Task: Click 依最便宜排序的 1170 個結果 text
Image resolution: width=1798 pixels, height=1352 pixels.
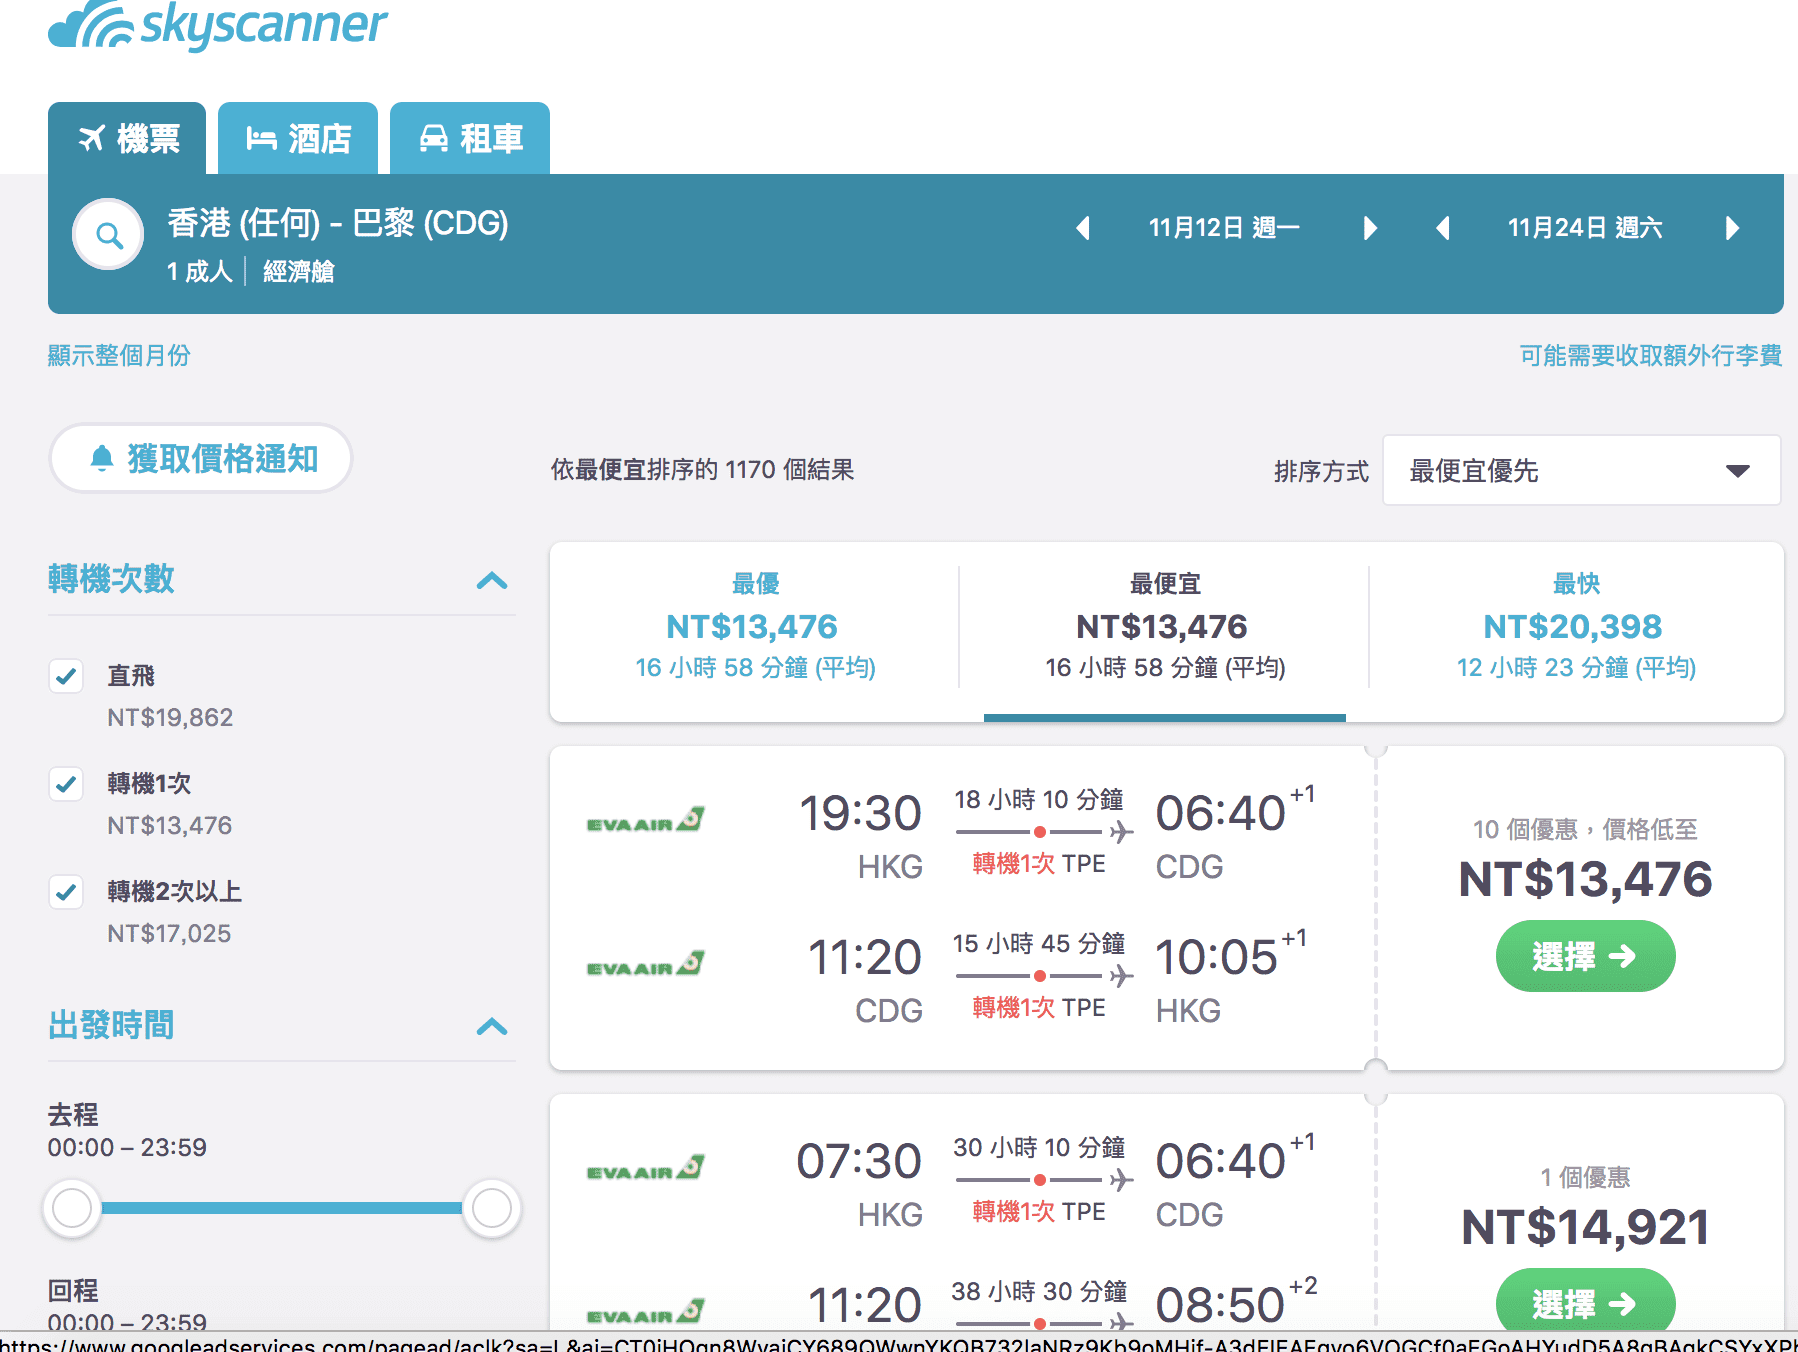Action: [702, 470]
